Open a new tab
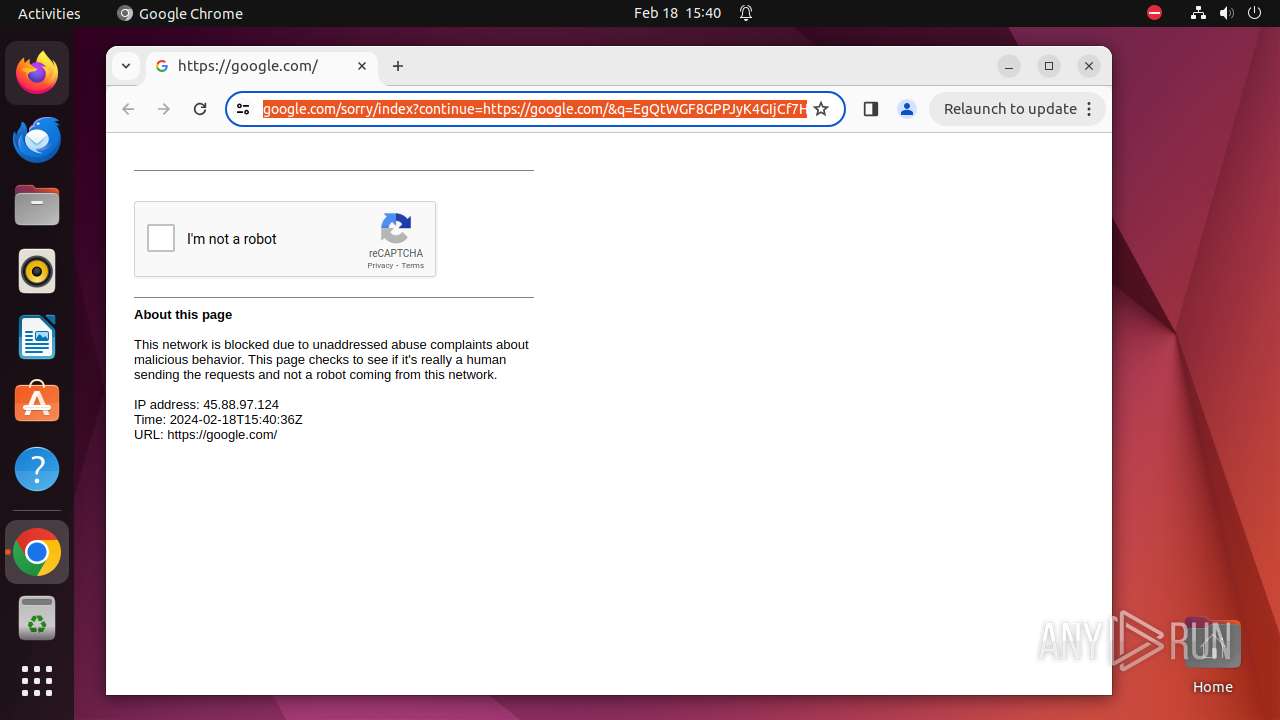The height and width of the screenshot is (720, 1280). [x=398, y=66]
